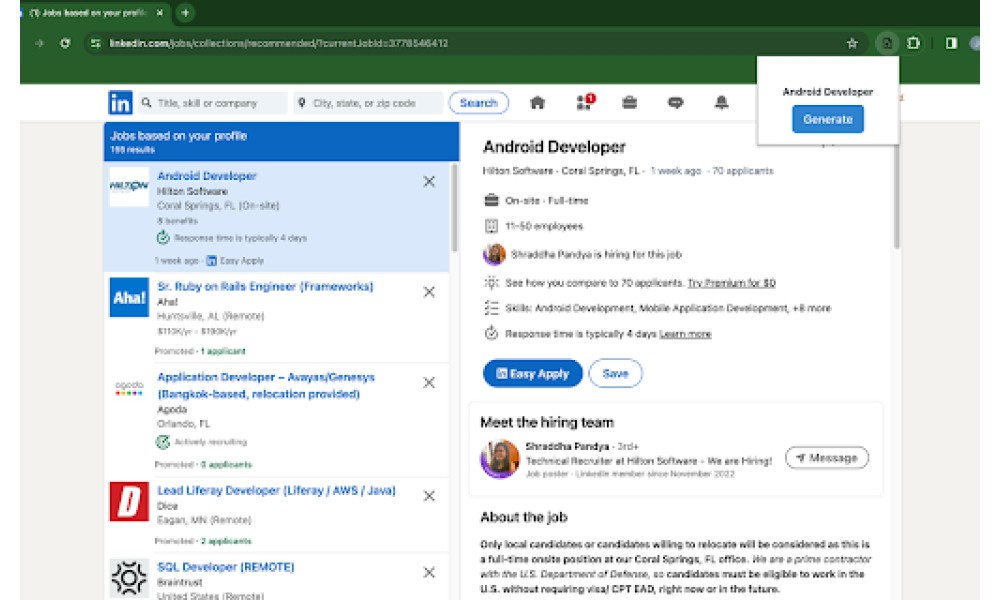Open Sr. Ruby on Rails Engineer (Frameworks) link
The image size is (1000, 600).
pos(265,287)
